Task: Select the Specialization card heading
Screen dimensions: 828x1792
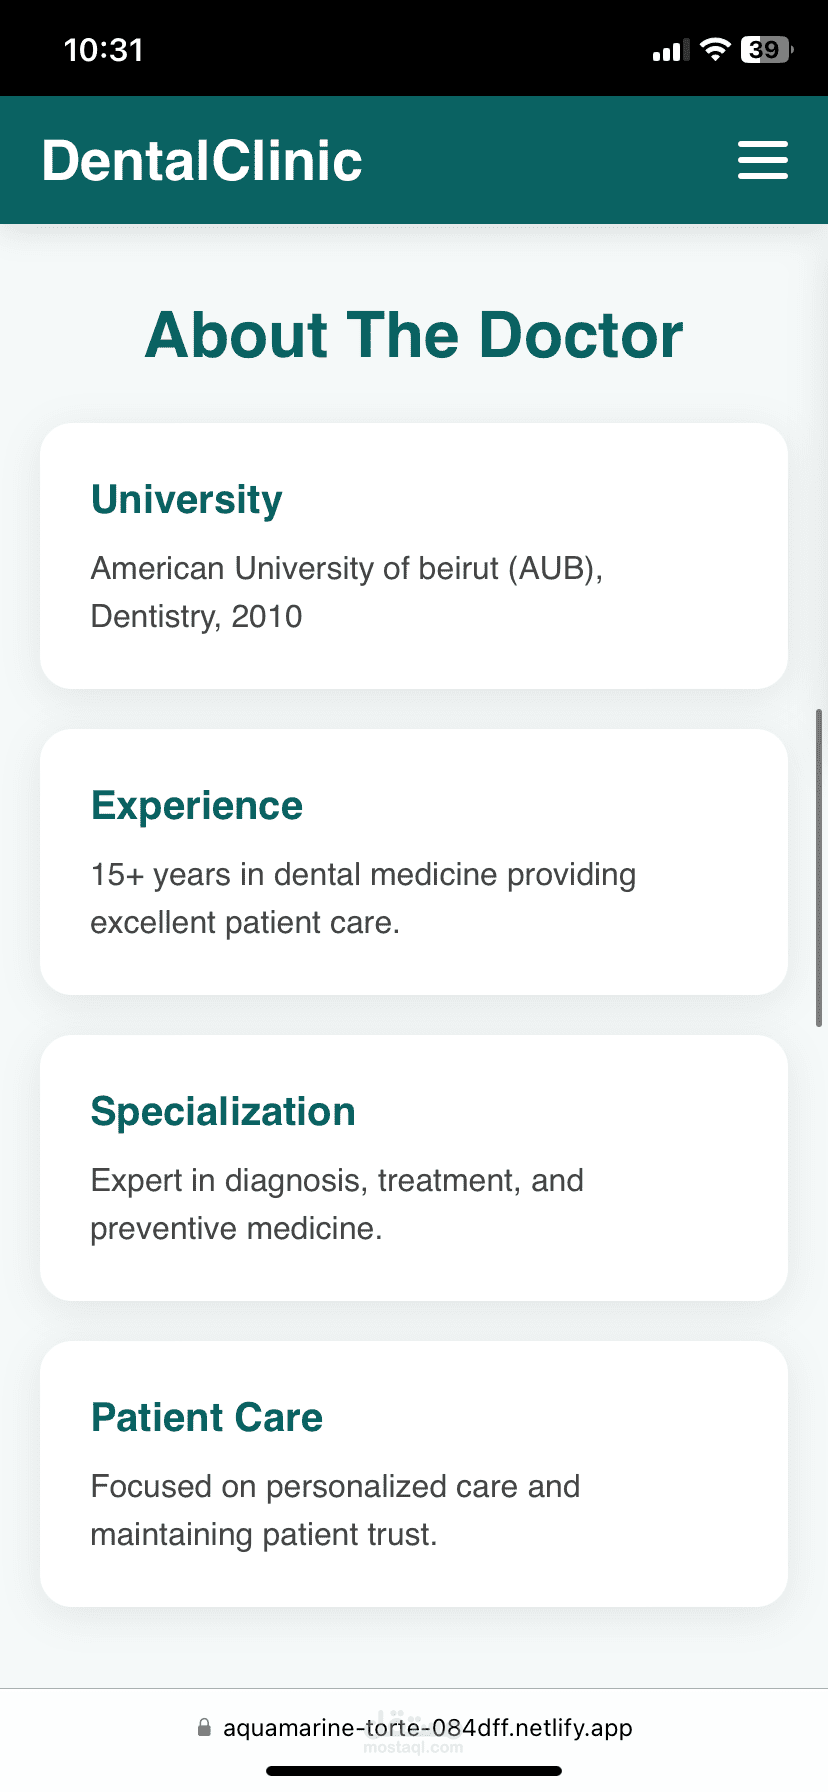Action: 223,1111
